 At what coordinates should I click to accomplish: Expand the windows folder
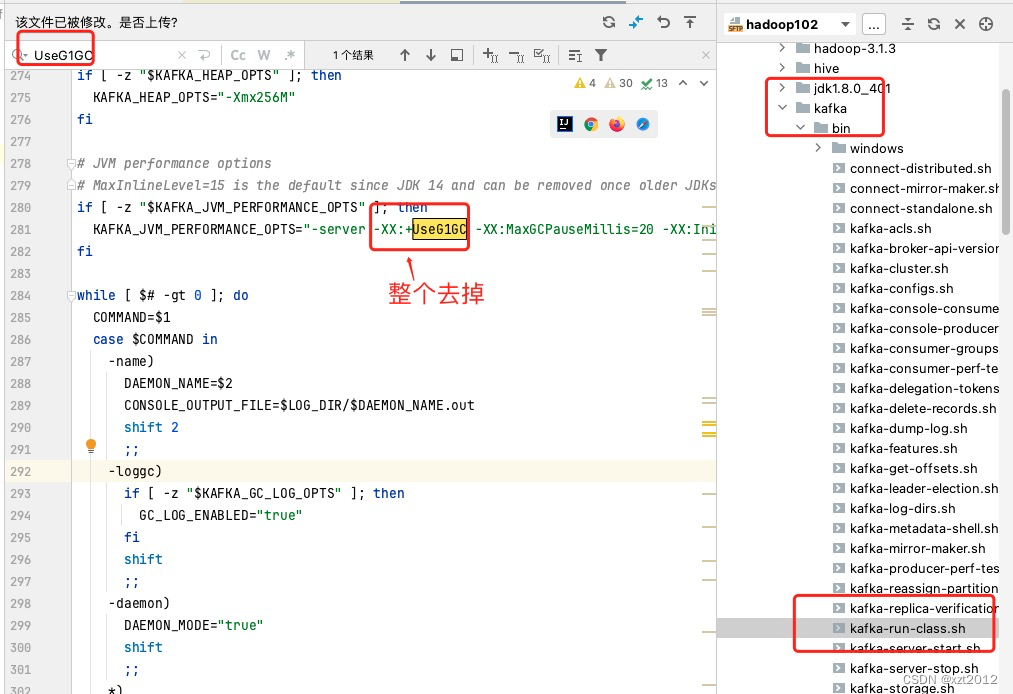pos(818,148)
